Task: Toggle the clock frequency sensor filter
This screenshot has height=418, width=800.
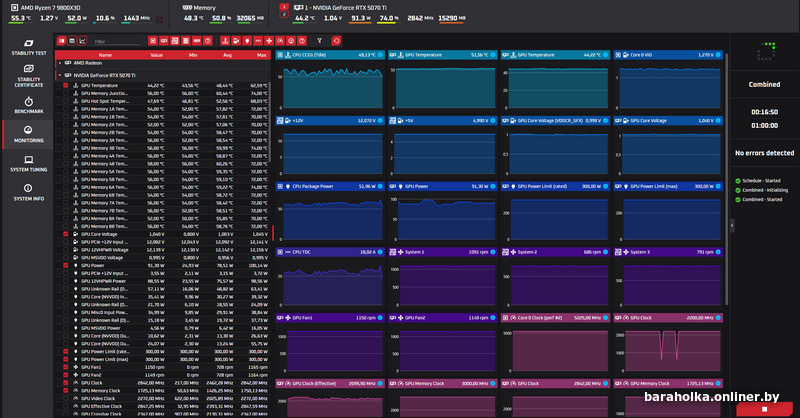Action: tap(280, 41)
